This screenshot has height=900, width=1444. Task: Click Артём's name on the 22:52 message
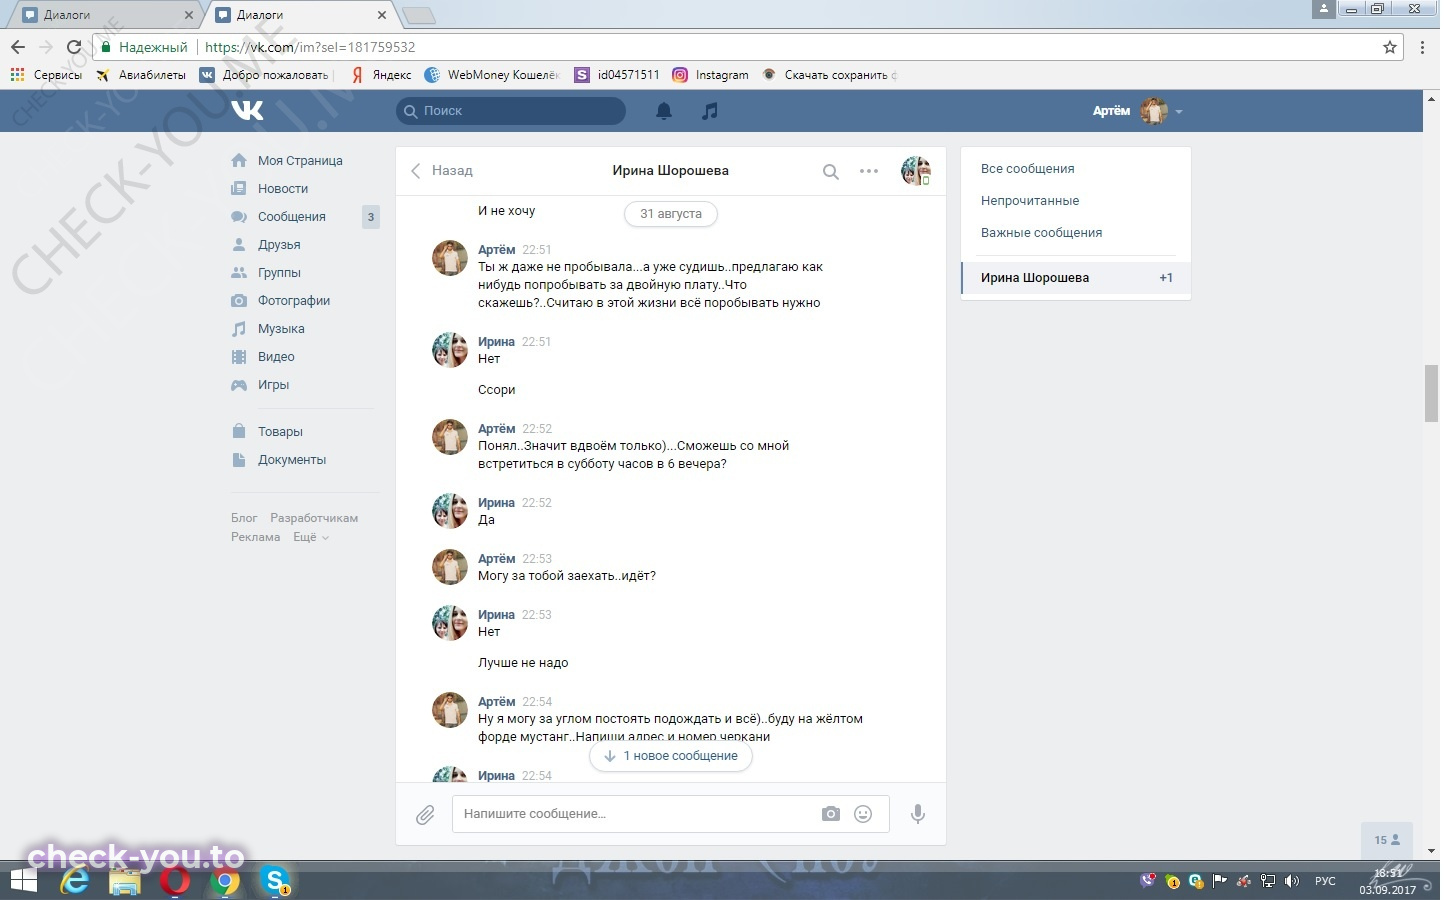pyautogui.click(x=496, y=429)
